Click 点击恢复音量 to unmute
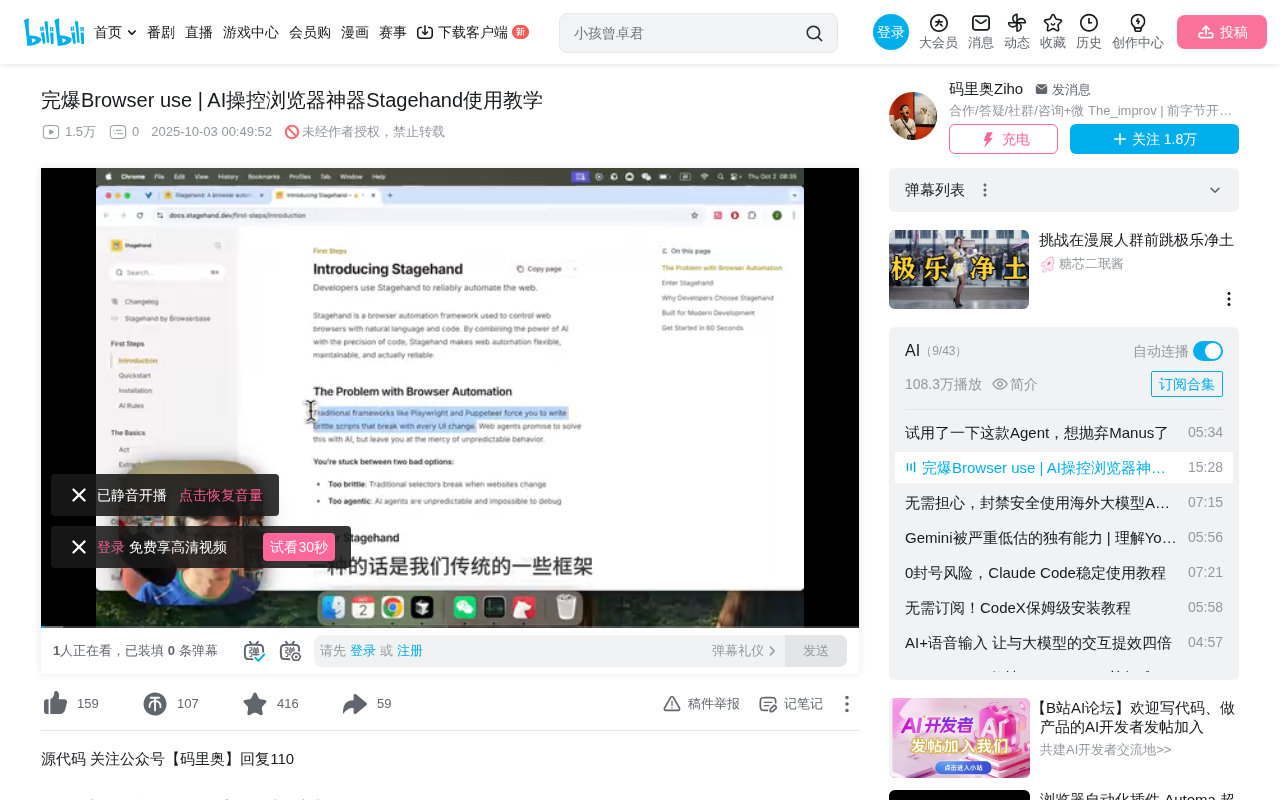Viewport: 1280px width, 800px height. tap(221, 495)
